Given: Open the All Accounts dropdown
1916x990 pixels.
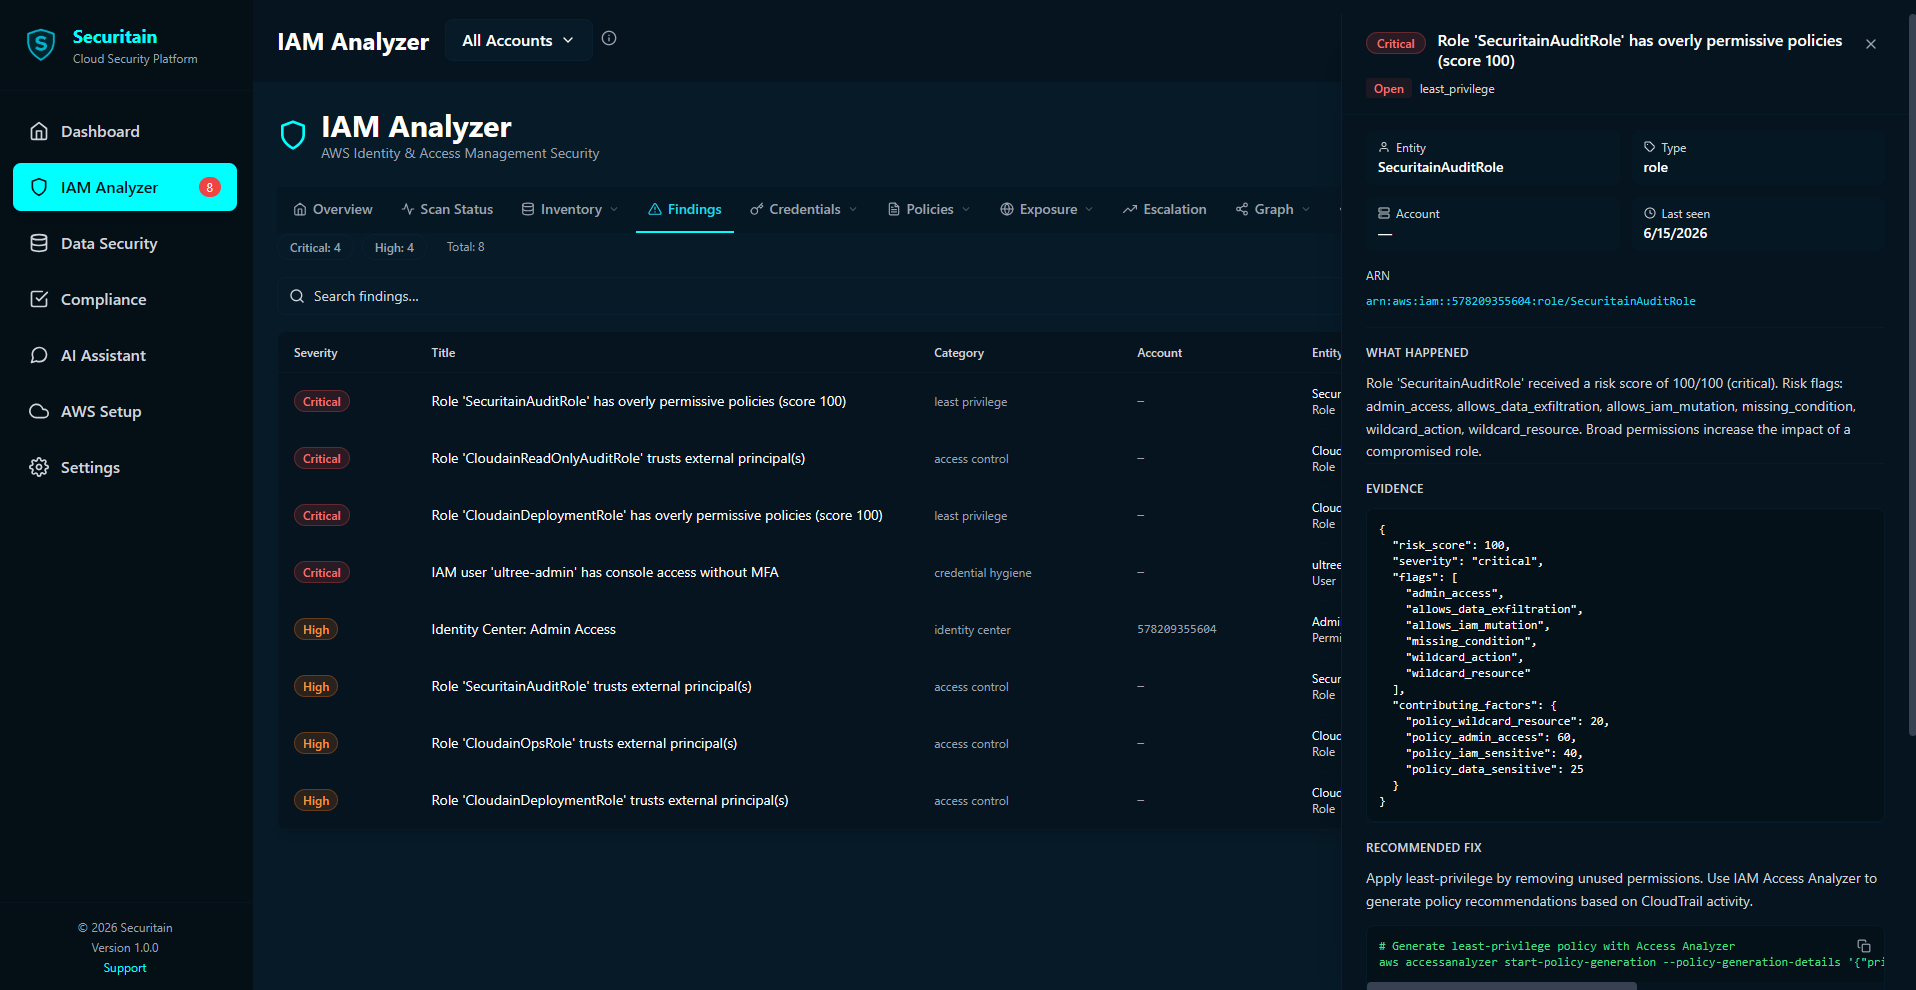Looking at the screenshot, I should click(x=518, y=40).
